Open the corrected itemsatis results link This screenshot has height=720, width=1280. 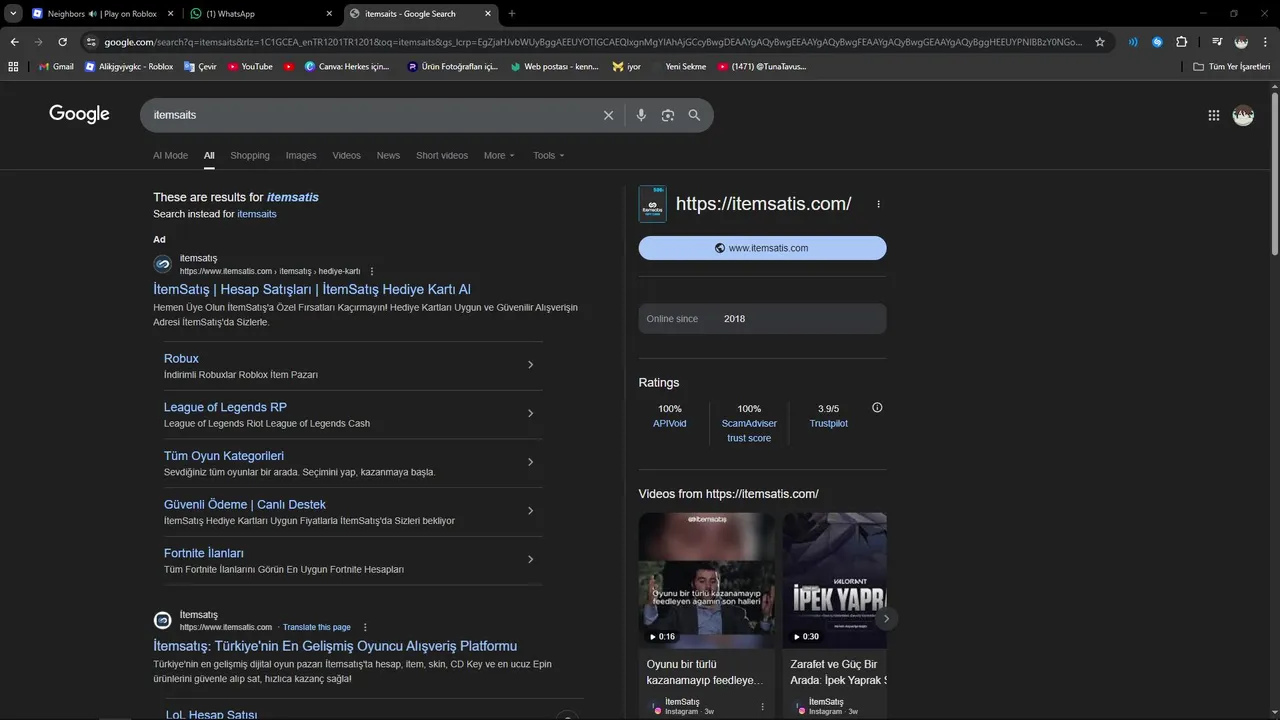click(x=293, y=197)
